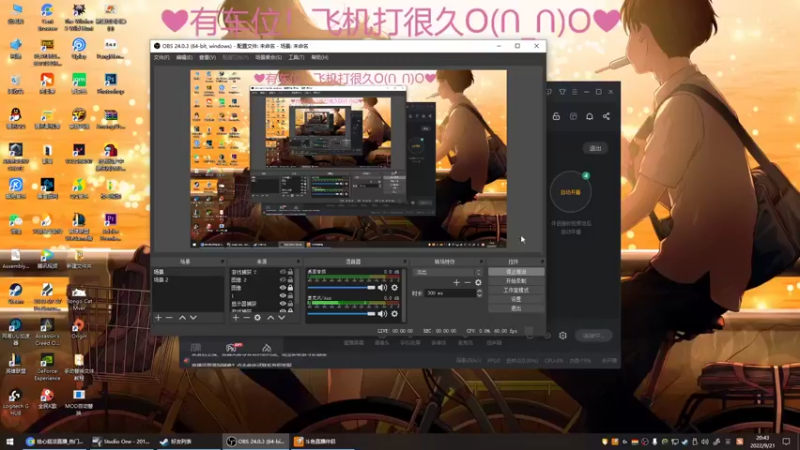800x450 pixels.
Task: Open the Steam desktop shortcut
Action: coord(15,294)
